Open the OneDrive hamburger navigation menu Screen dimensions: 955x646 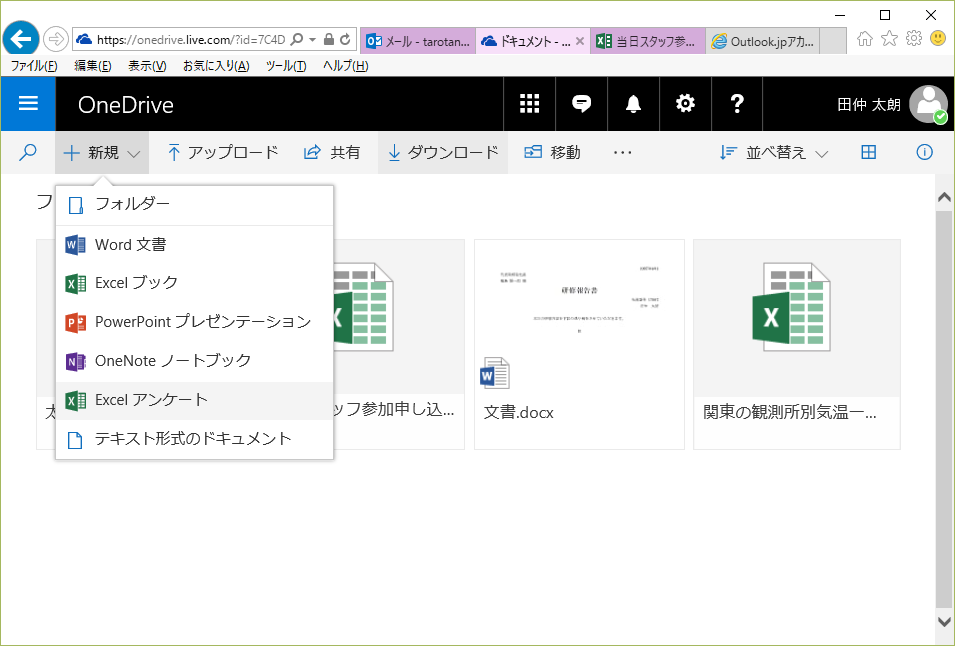tap(28, 104)
